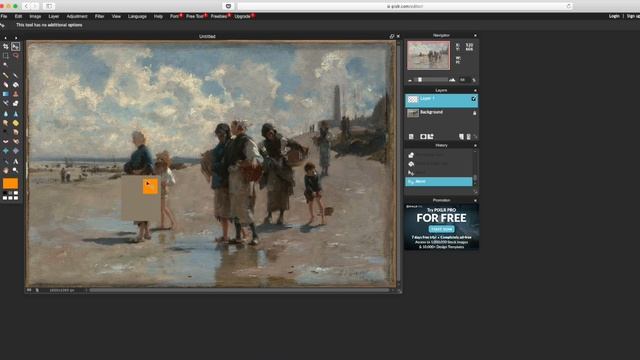The height and width of the screenshot is (360, 640).
Task: Toggle Layer 1 visibility checkbox
Action: click(x=473, y=99)
